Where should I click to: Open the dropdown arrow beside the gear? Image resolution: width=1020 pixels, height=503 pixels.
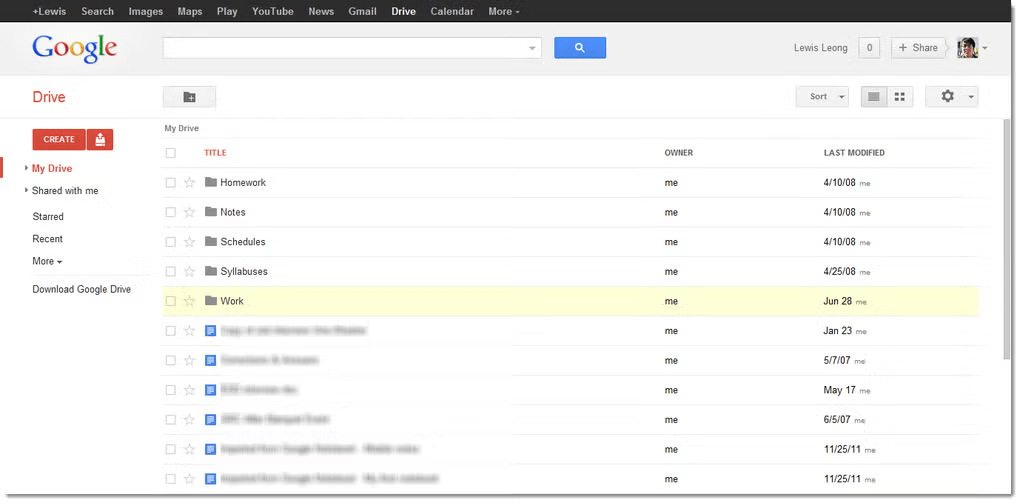971,97
